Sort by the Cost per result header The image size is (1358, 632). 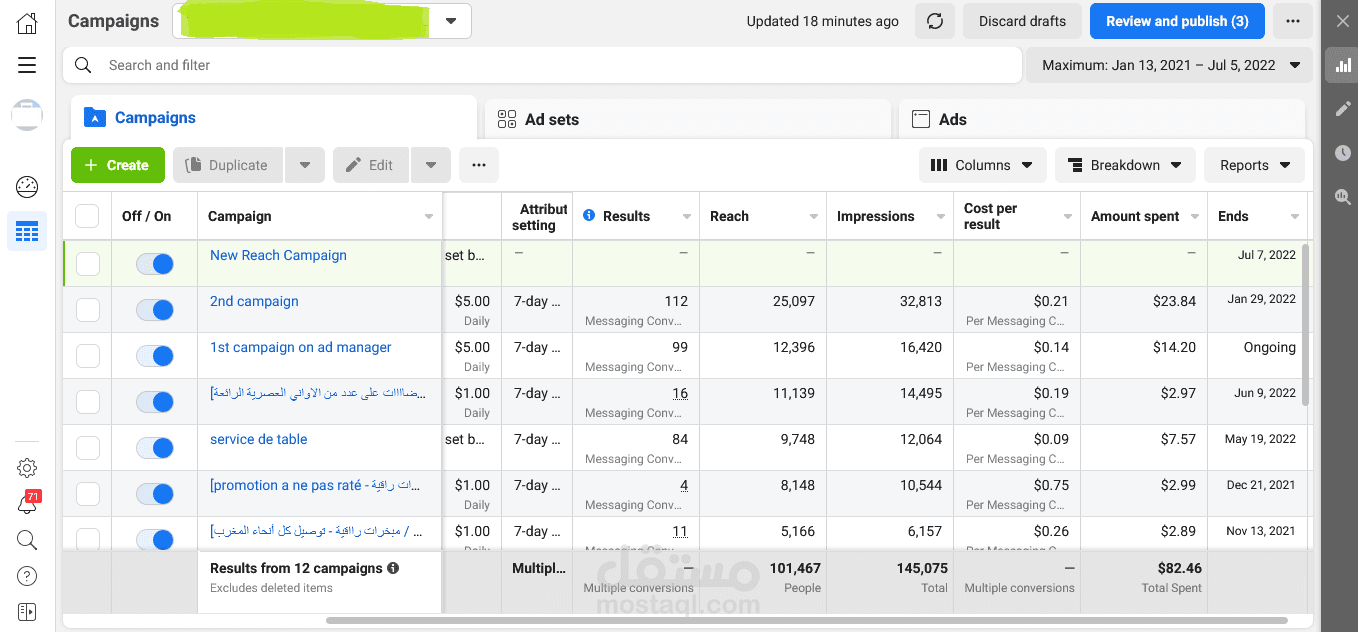(991, 216)
